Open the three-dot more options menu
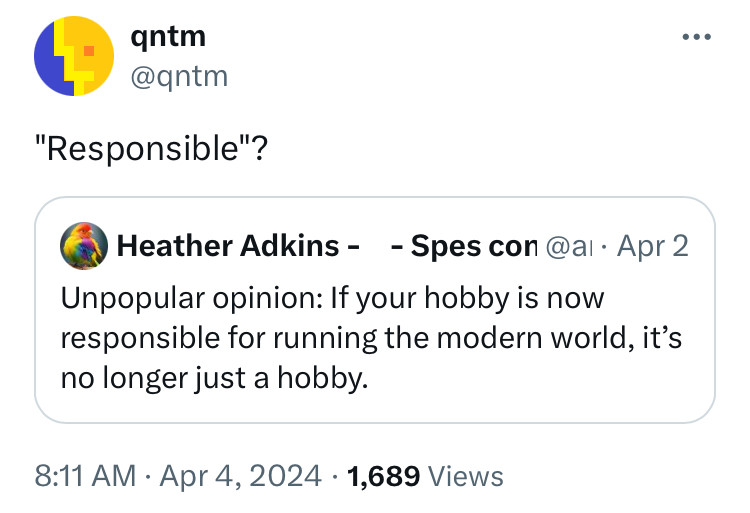750x513 pixels. [x=695, y=39]
